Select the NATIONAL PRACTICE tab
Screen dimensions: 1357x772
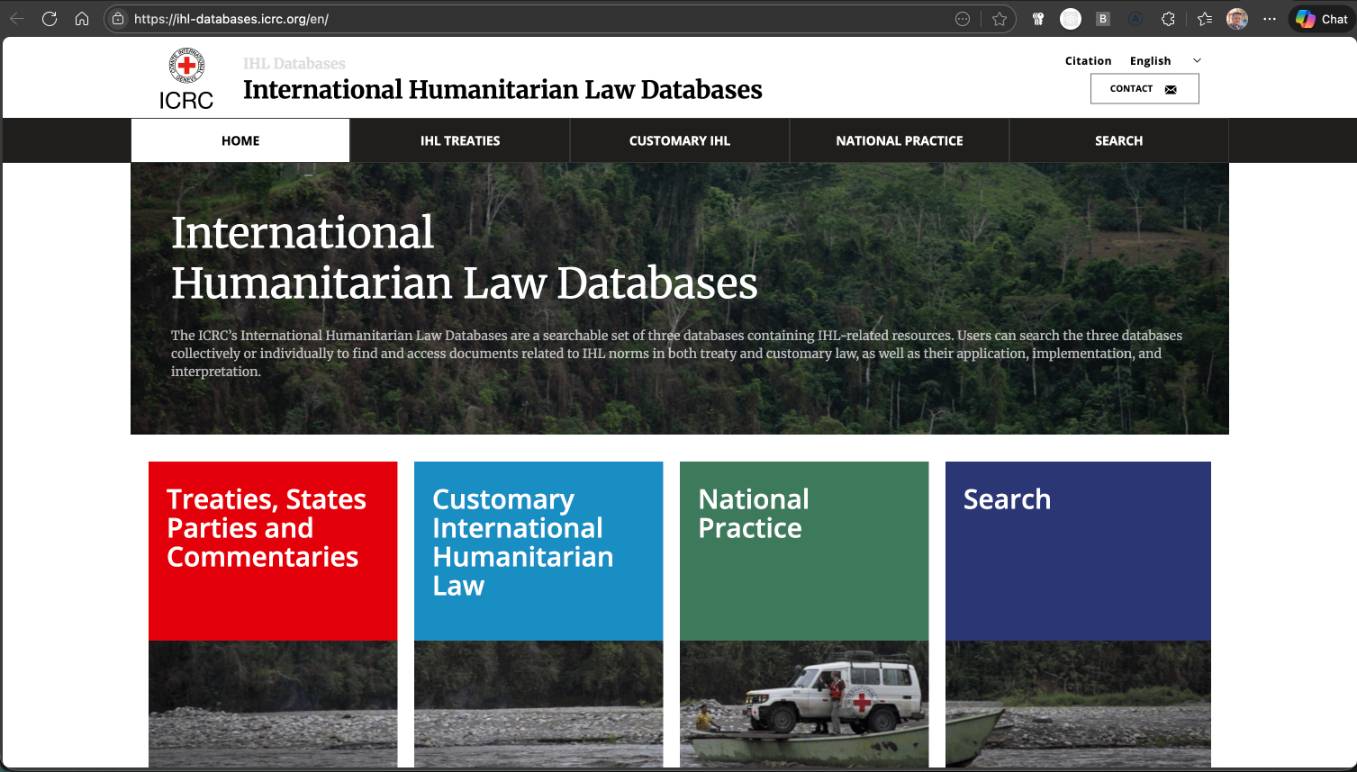tap(899, 141)
